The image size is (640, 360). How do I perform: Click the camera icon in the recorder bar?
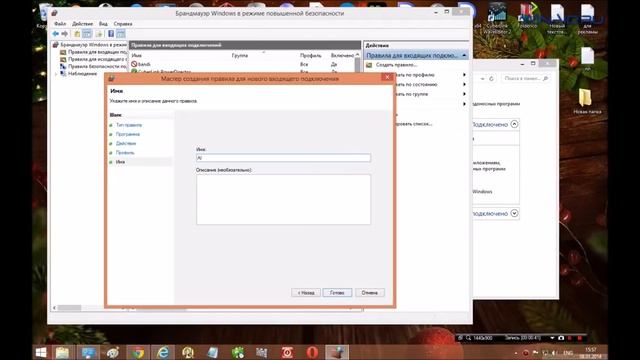pyautogui.click(x=561, y=338)
